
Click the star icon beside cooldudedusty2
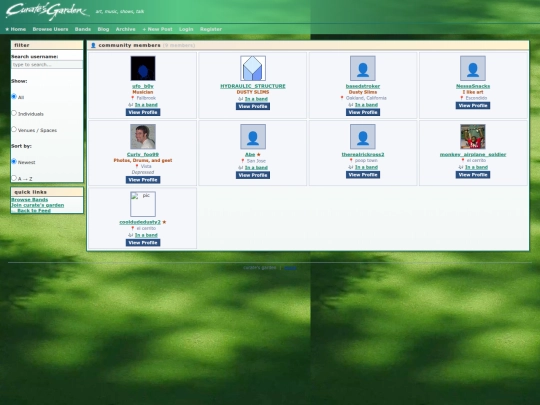coord(164,222)
